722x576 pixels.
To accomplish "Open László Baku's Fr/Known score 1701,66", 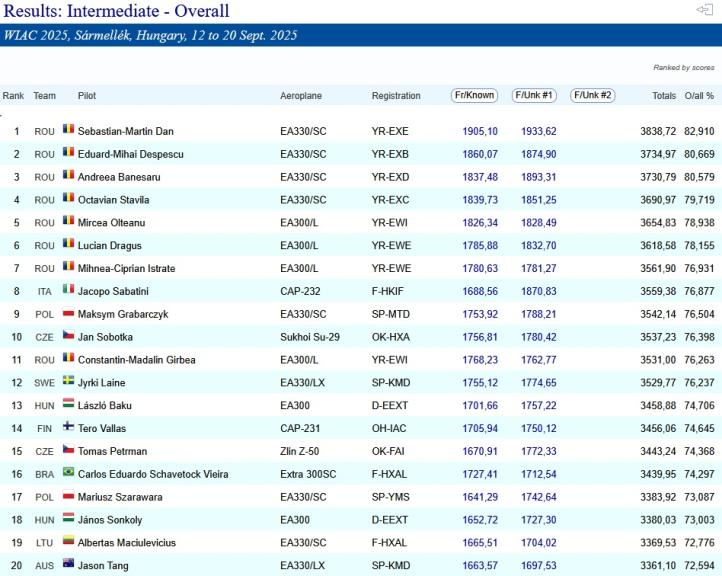I will 479,405.
